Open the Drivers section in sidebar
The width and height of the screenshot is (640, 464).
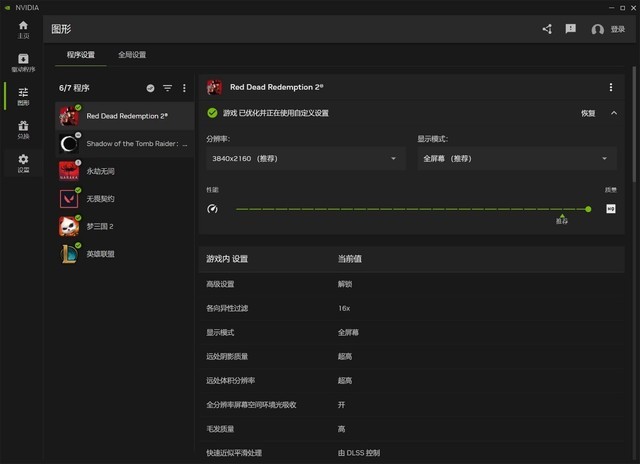click(23, 63)
